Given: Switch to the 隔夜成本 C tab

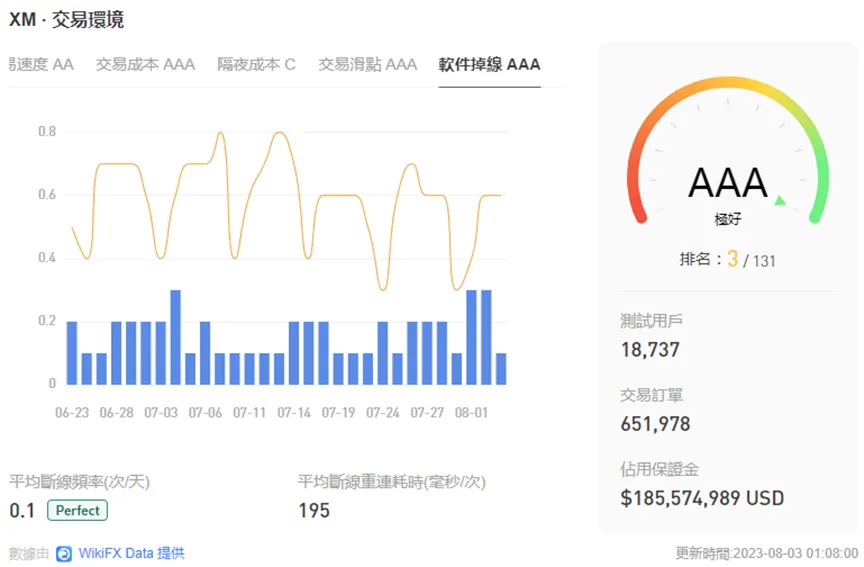Looking at the screenshot, I should tap(256, 64).
